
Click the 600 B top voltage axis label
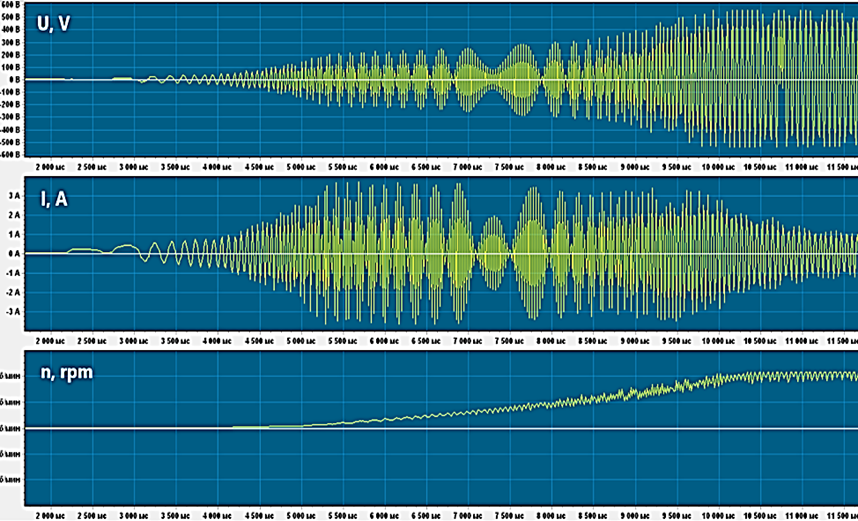click(x=11, y=4)
